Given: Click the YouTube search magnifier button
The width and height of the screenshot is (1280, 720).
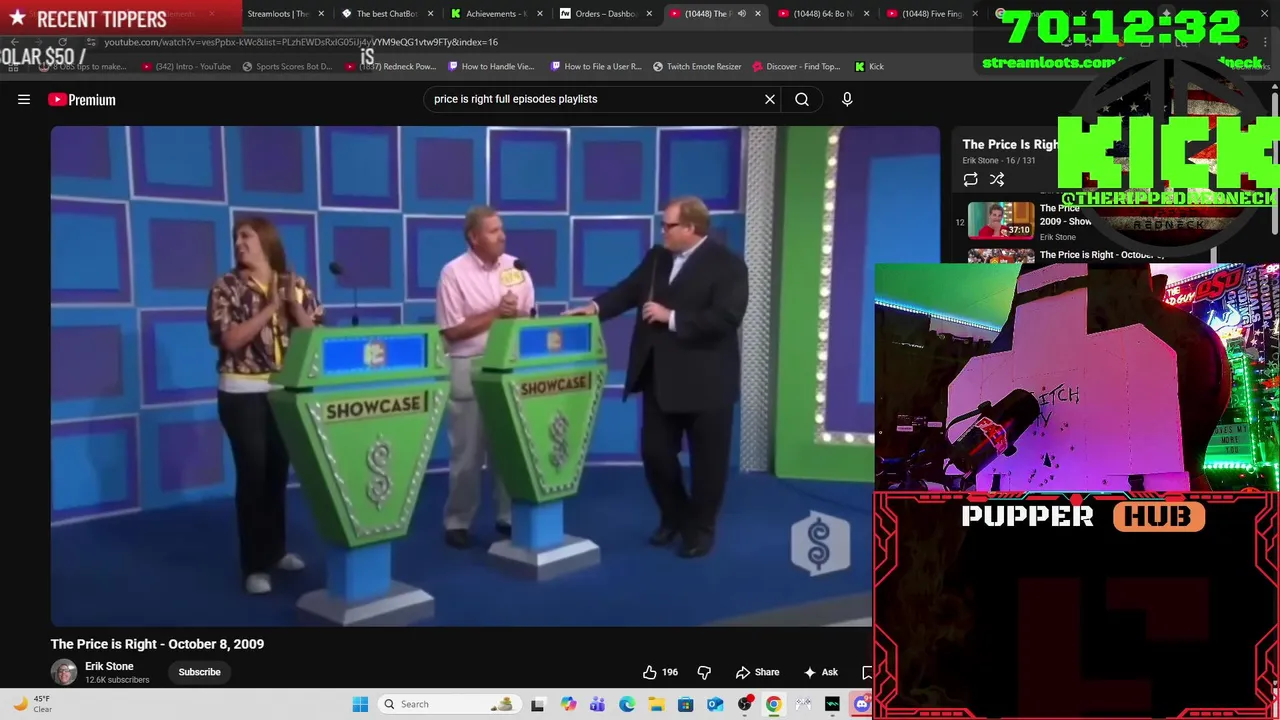Looking at the screenshot, I should (x=802, y=99).
